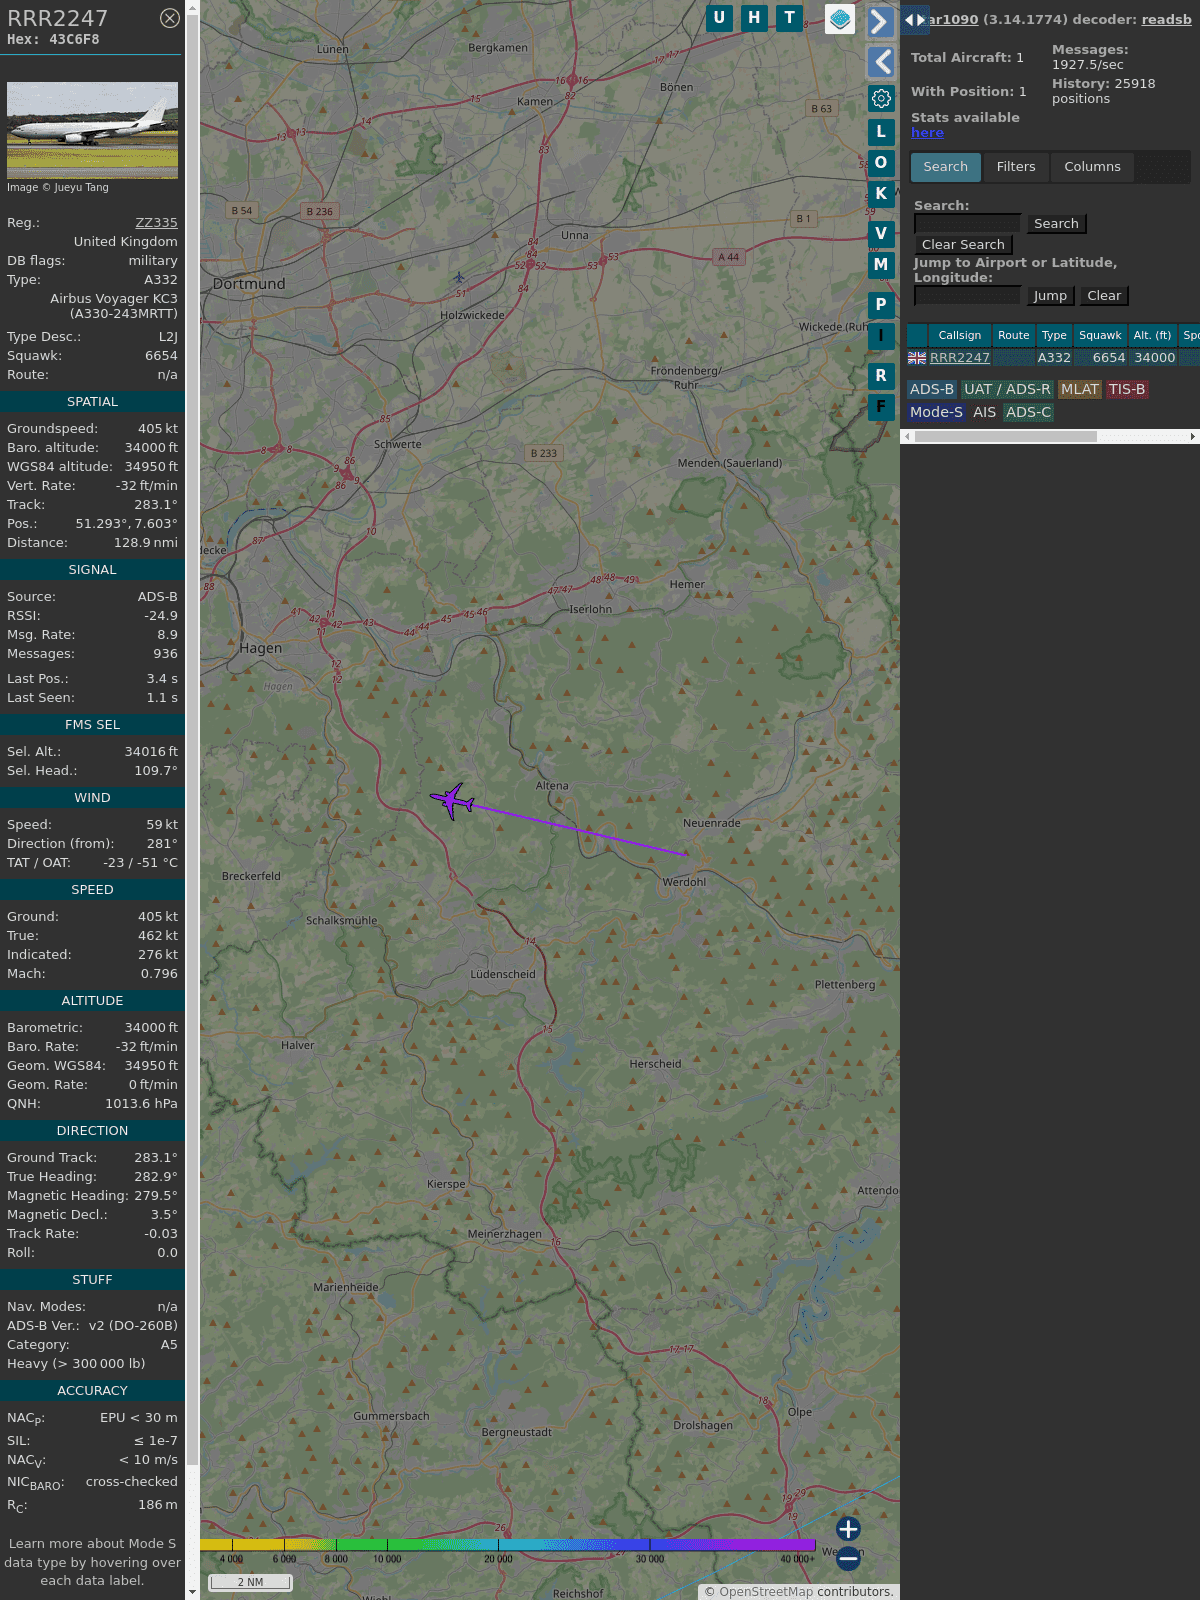The image size is (1200, 1600).
Task: Toggle the U map button
Action: tap(719, 18)
